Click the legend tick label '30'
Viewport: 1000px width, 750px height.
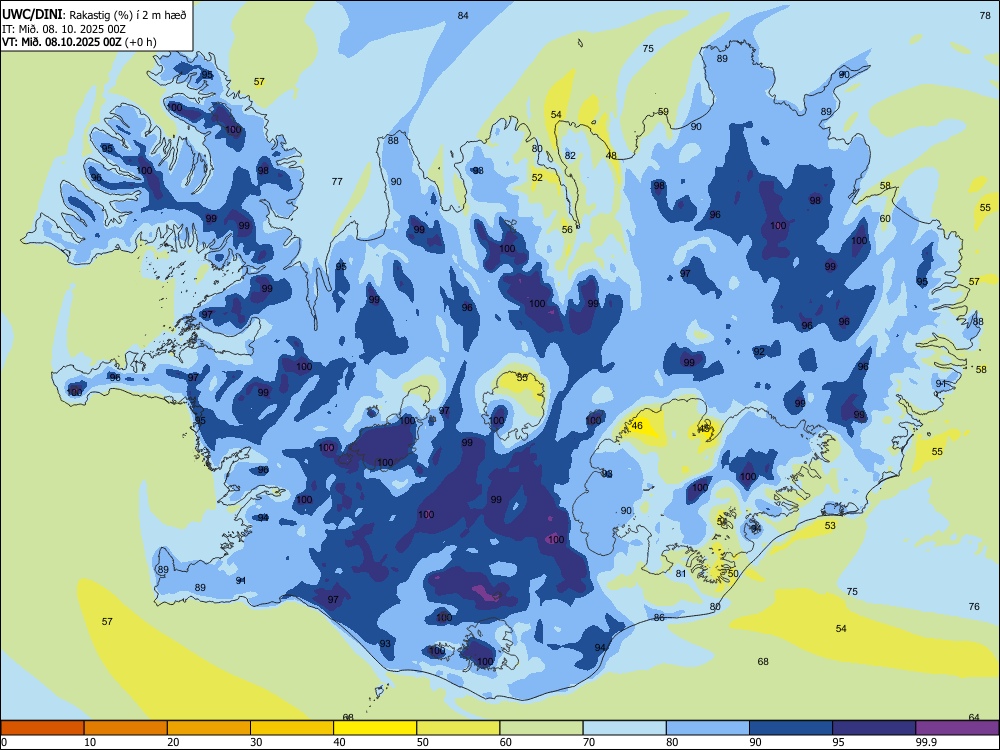256,742
